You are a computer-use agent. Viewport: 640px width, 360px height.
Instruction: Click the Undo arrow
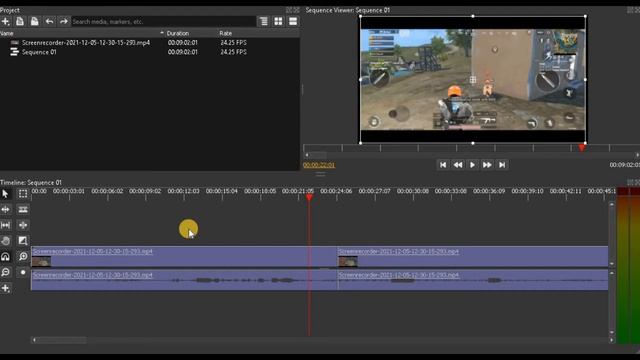point(49,21)
